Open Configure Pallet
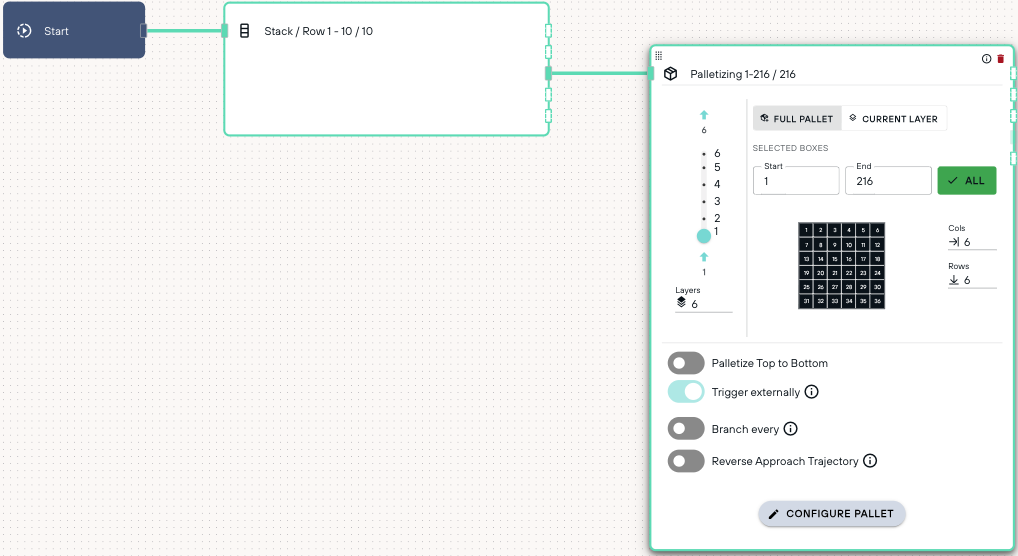 tap(832, 514)
